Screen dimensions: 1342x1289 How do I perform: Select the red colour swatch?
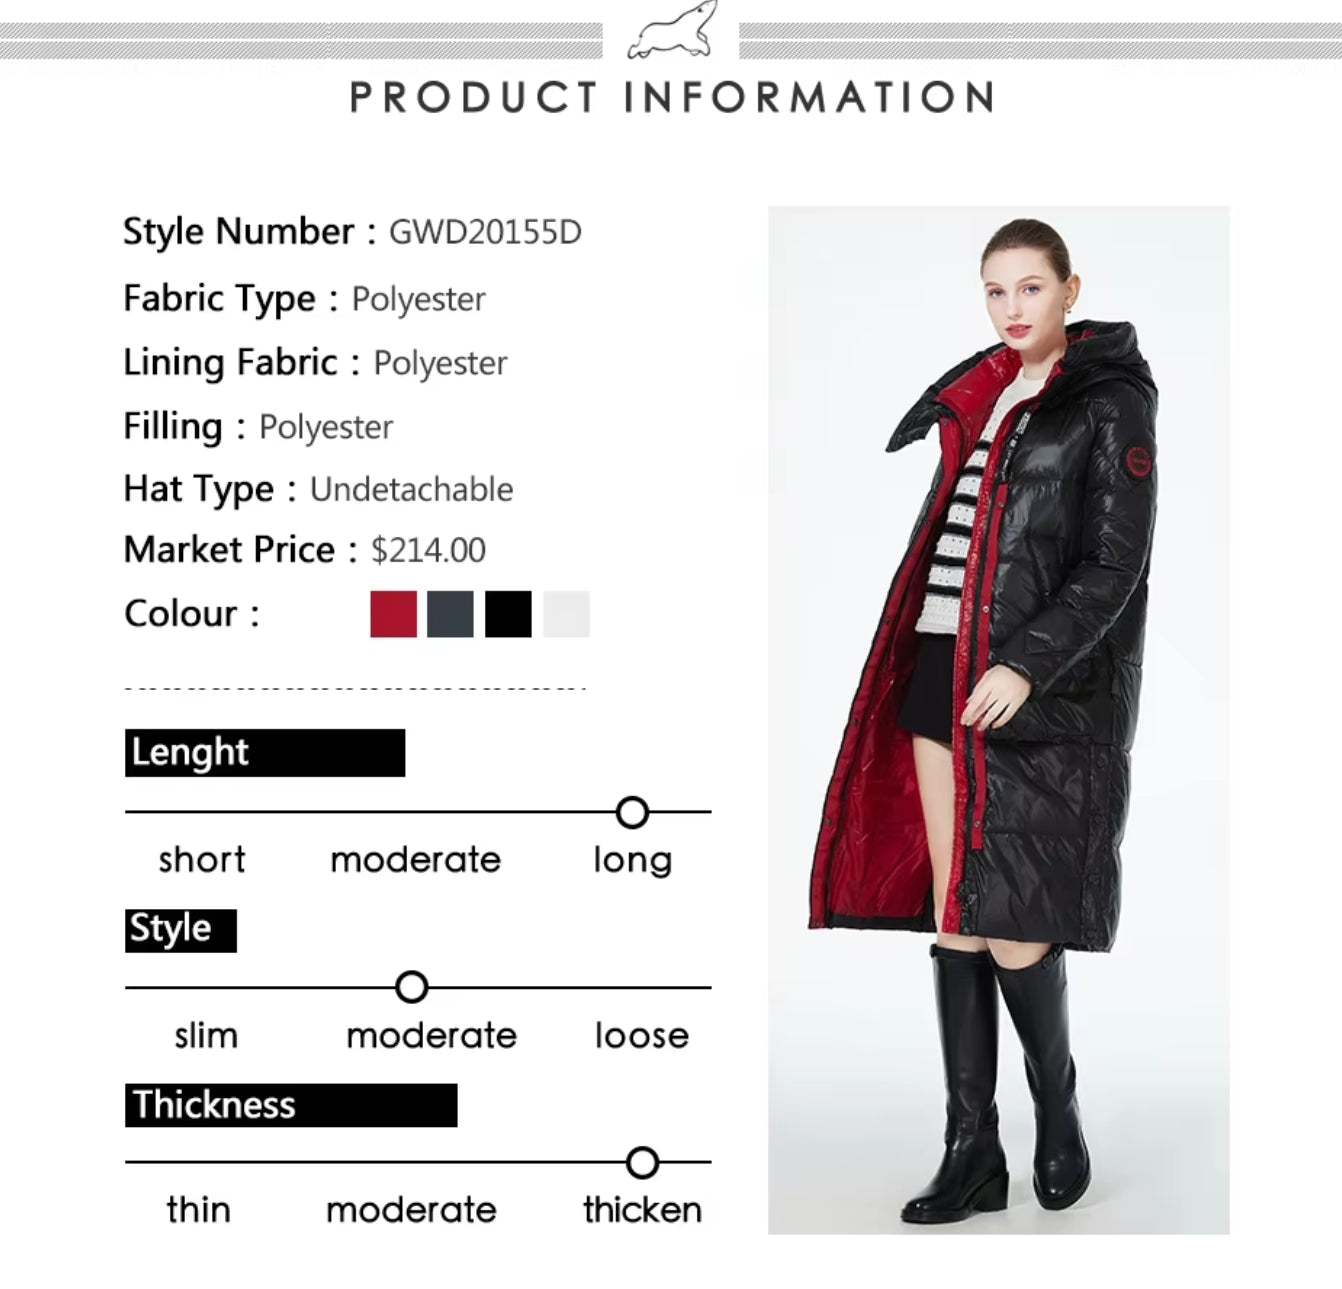[393, 614]
